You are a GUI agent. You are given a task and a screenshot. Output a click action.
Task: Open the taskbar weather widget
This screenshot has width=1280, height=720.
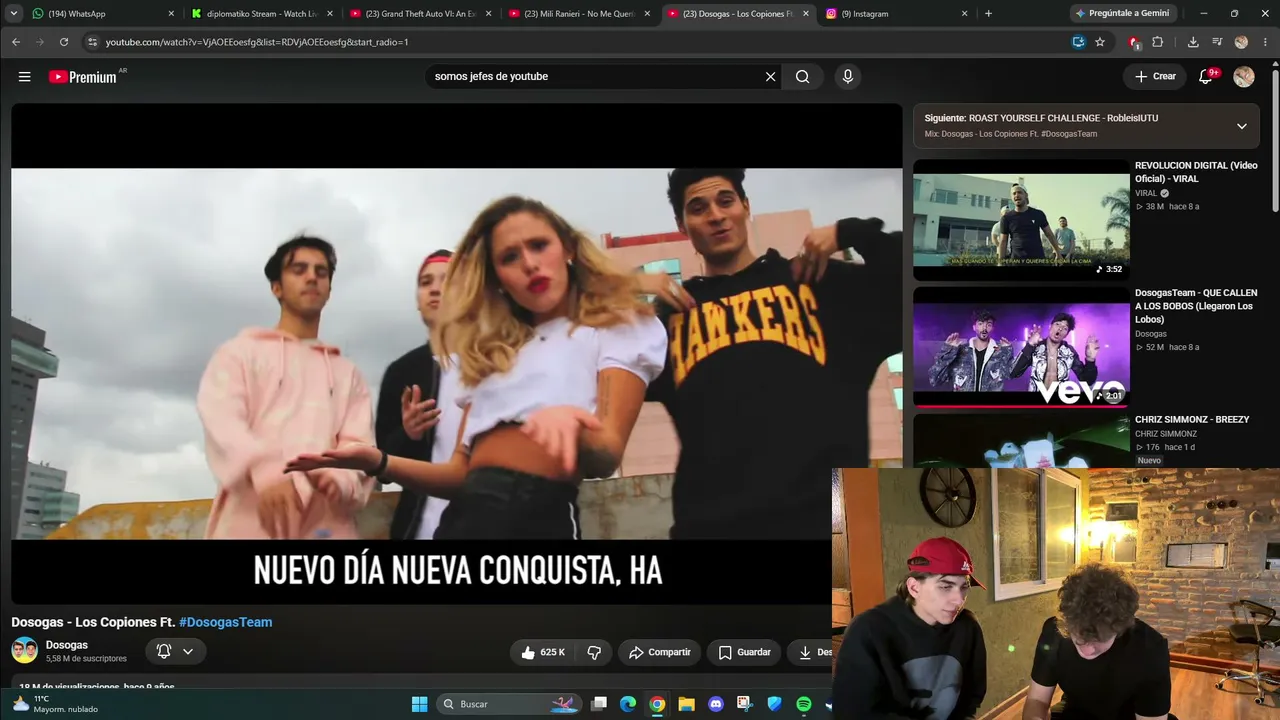pyautogui.click(x=56, y=704)
